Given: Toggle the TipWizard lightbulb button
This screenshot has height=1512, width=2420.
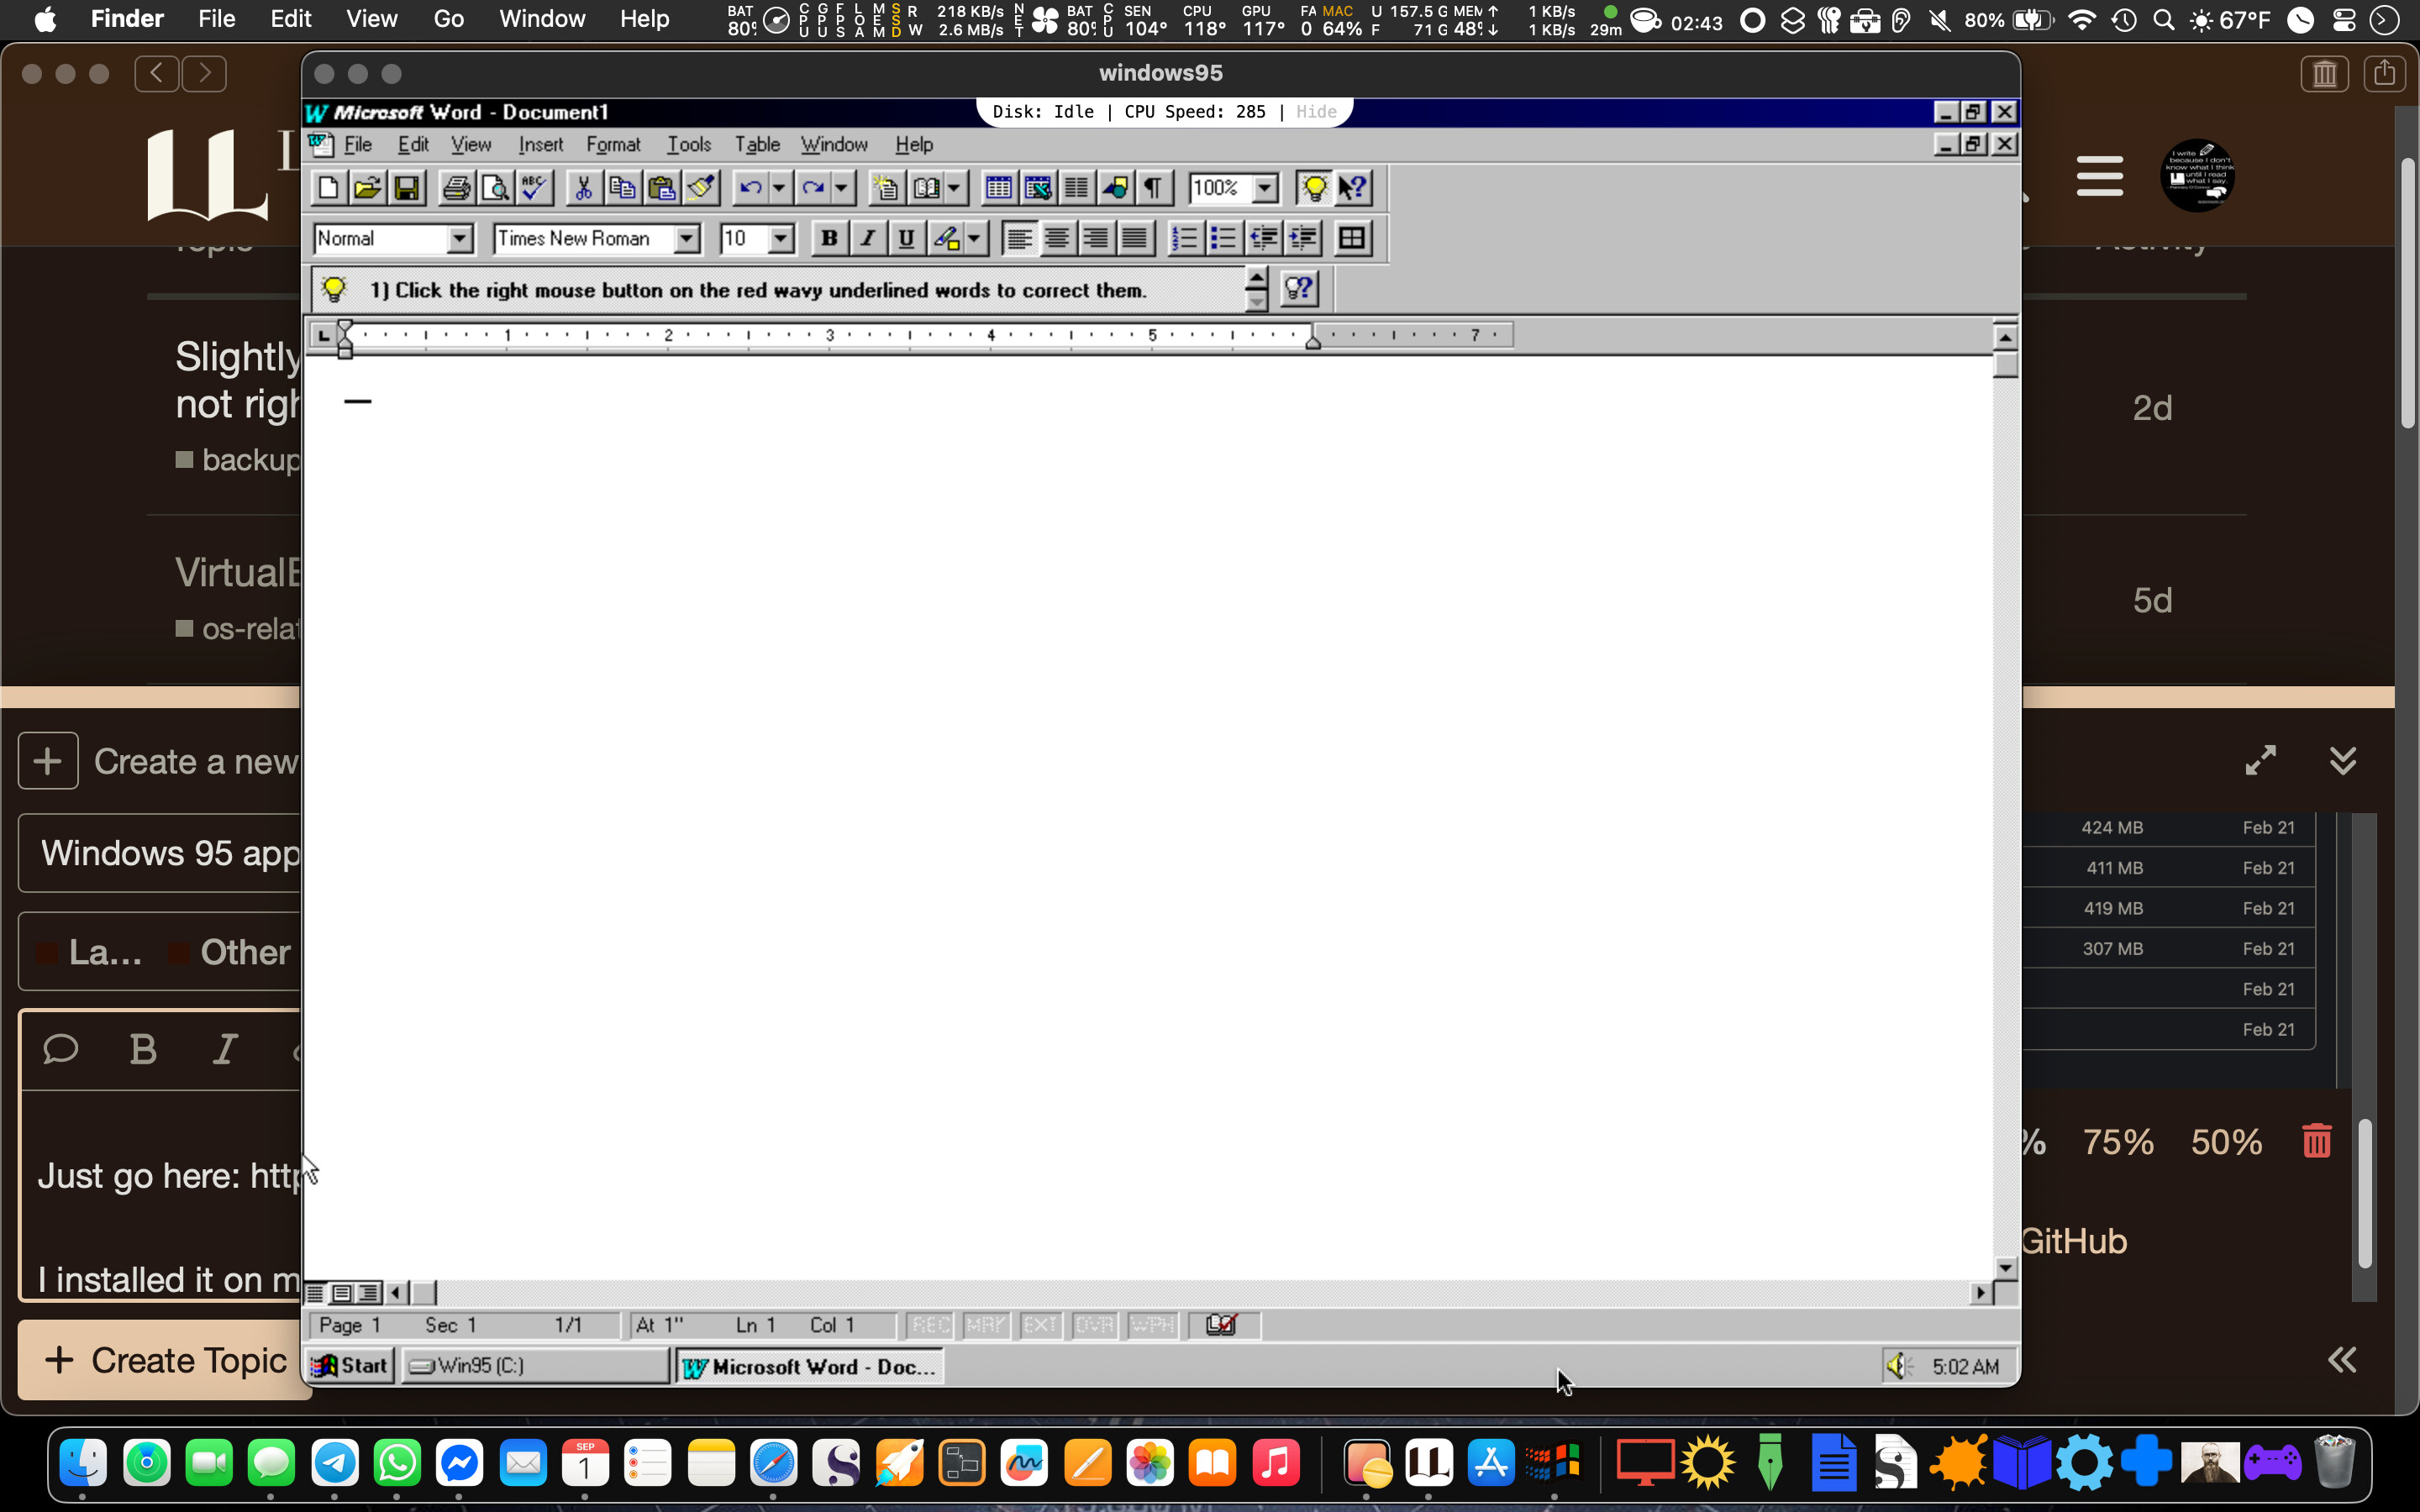Looking at the screenshot, I should [1314, 188].
